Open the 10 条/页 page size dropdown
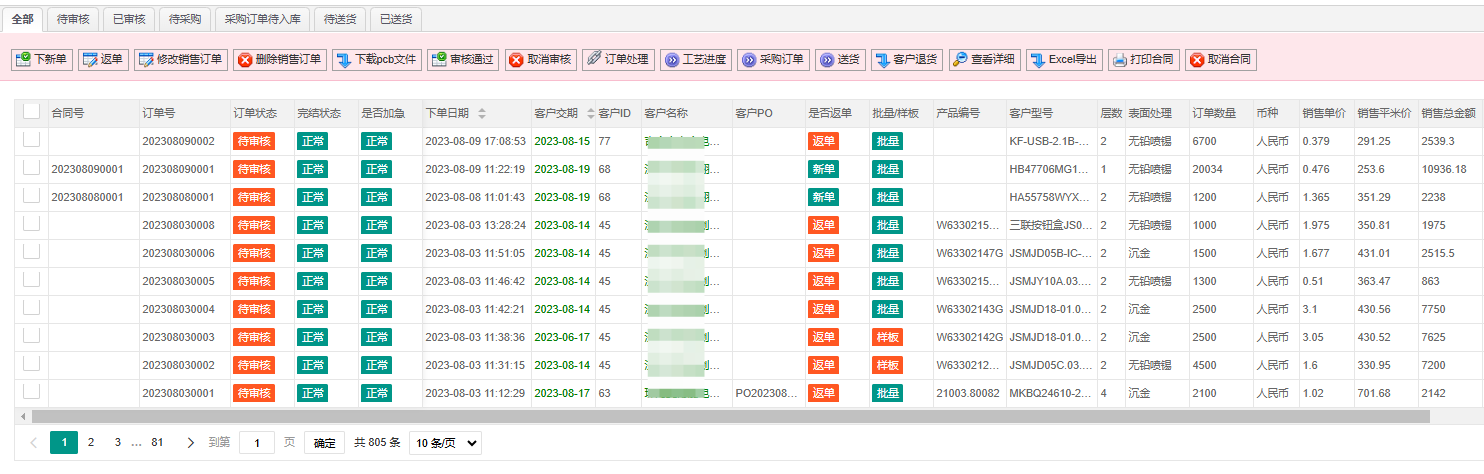This screenshot has width=1484, height=474. pyautogui.click(x=445, y=442)
